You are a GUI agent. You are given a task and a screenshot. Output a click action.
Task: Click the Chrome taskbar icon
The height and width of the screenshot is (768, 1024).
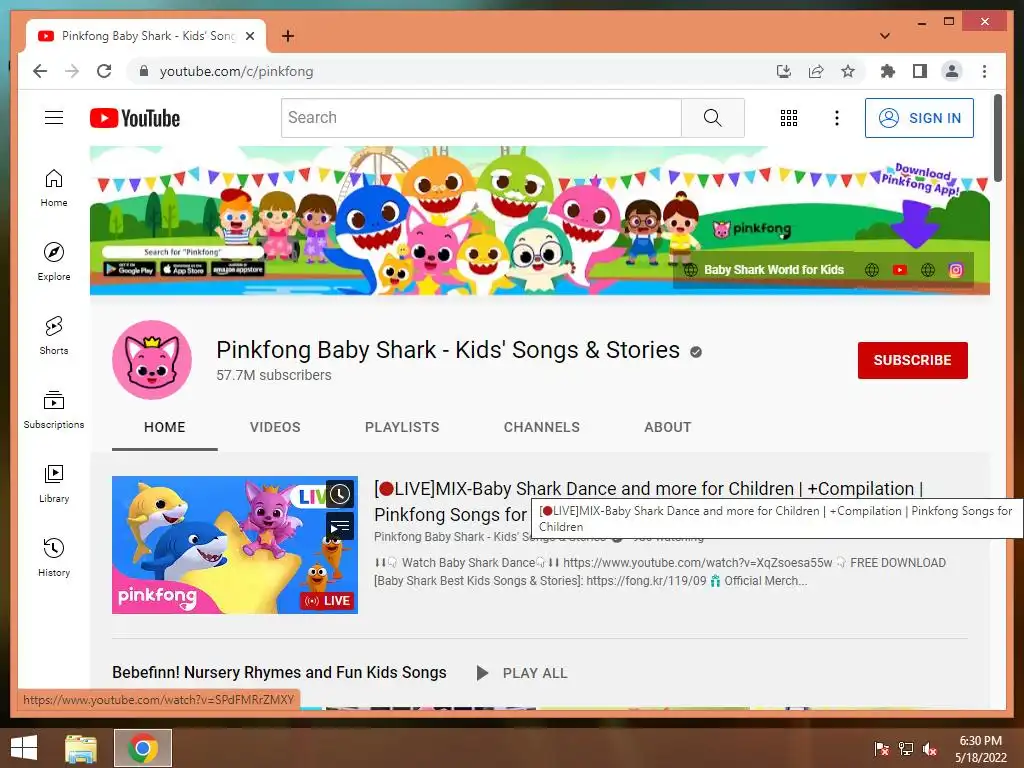[x=143, y=748]
